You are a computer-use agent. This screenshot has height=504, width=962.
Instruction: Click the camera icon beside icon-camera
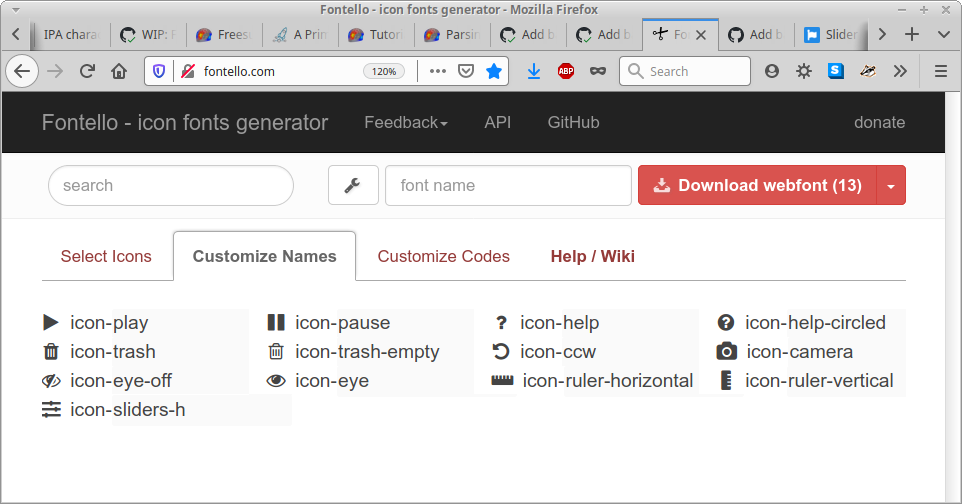tap(726, 352)
